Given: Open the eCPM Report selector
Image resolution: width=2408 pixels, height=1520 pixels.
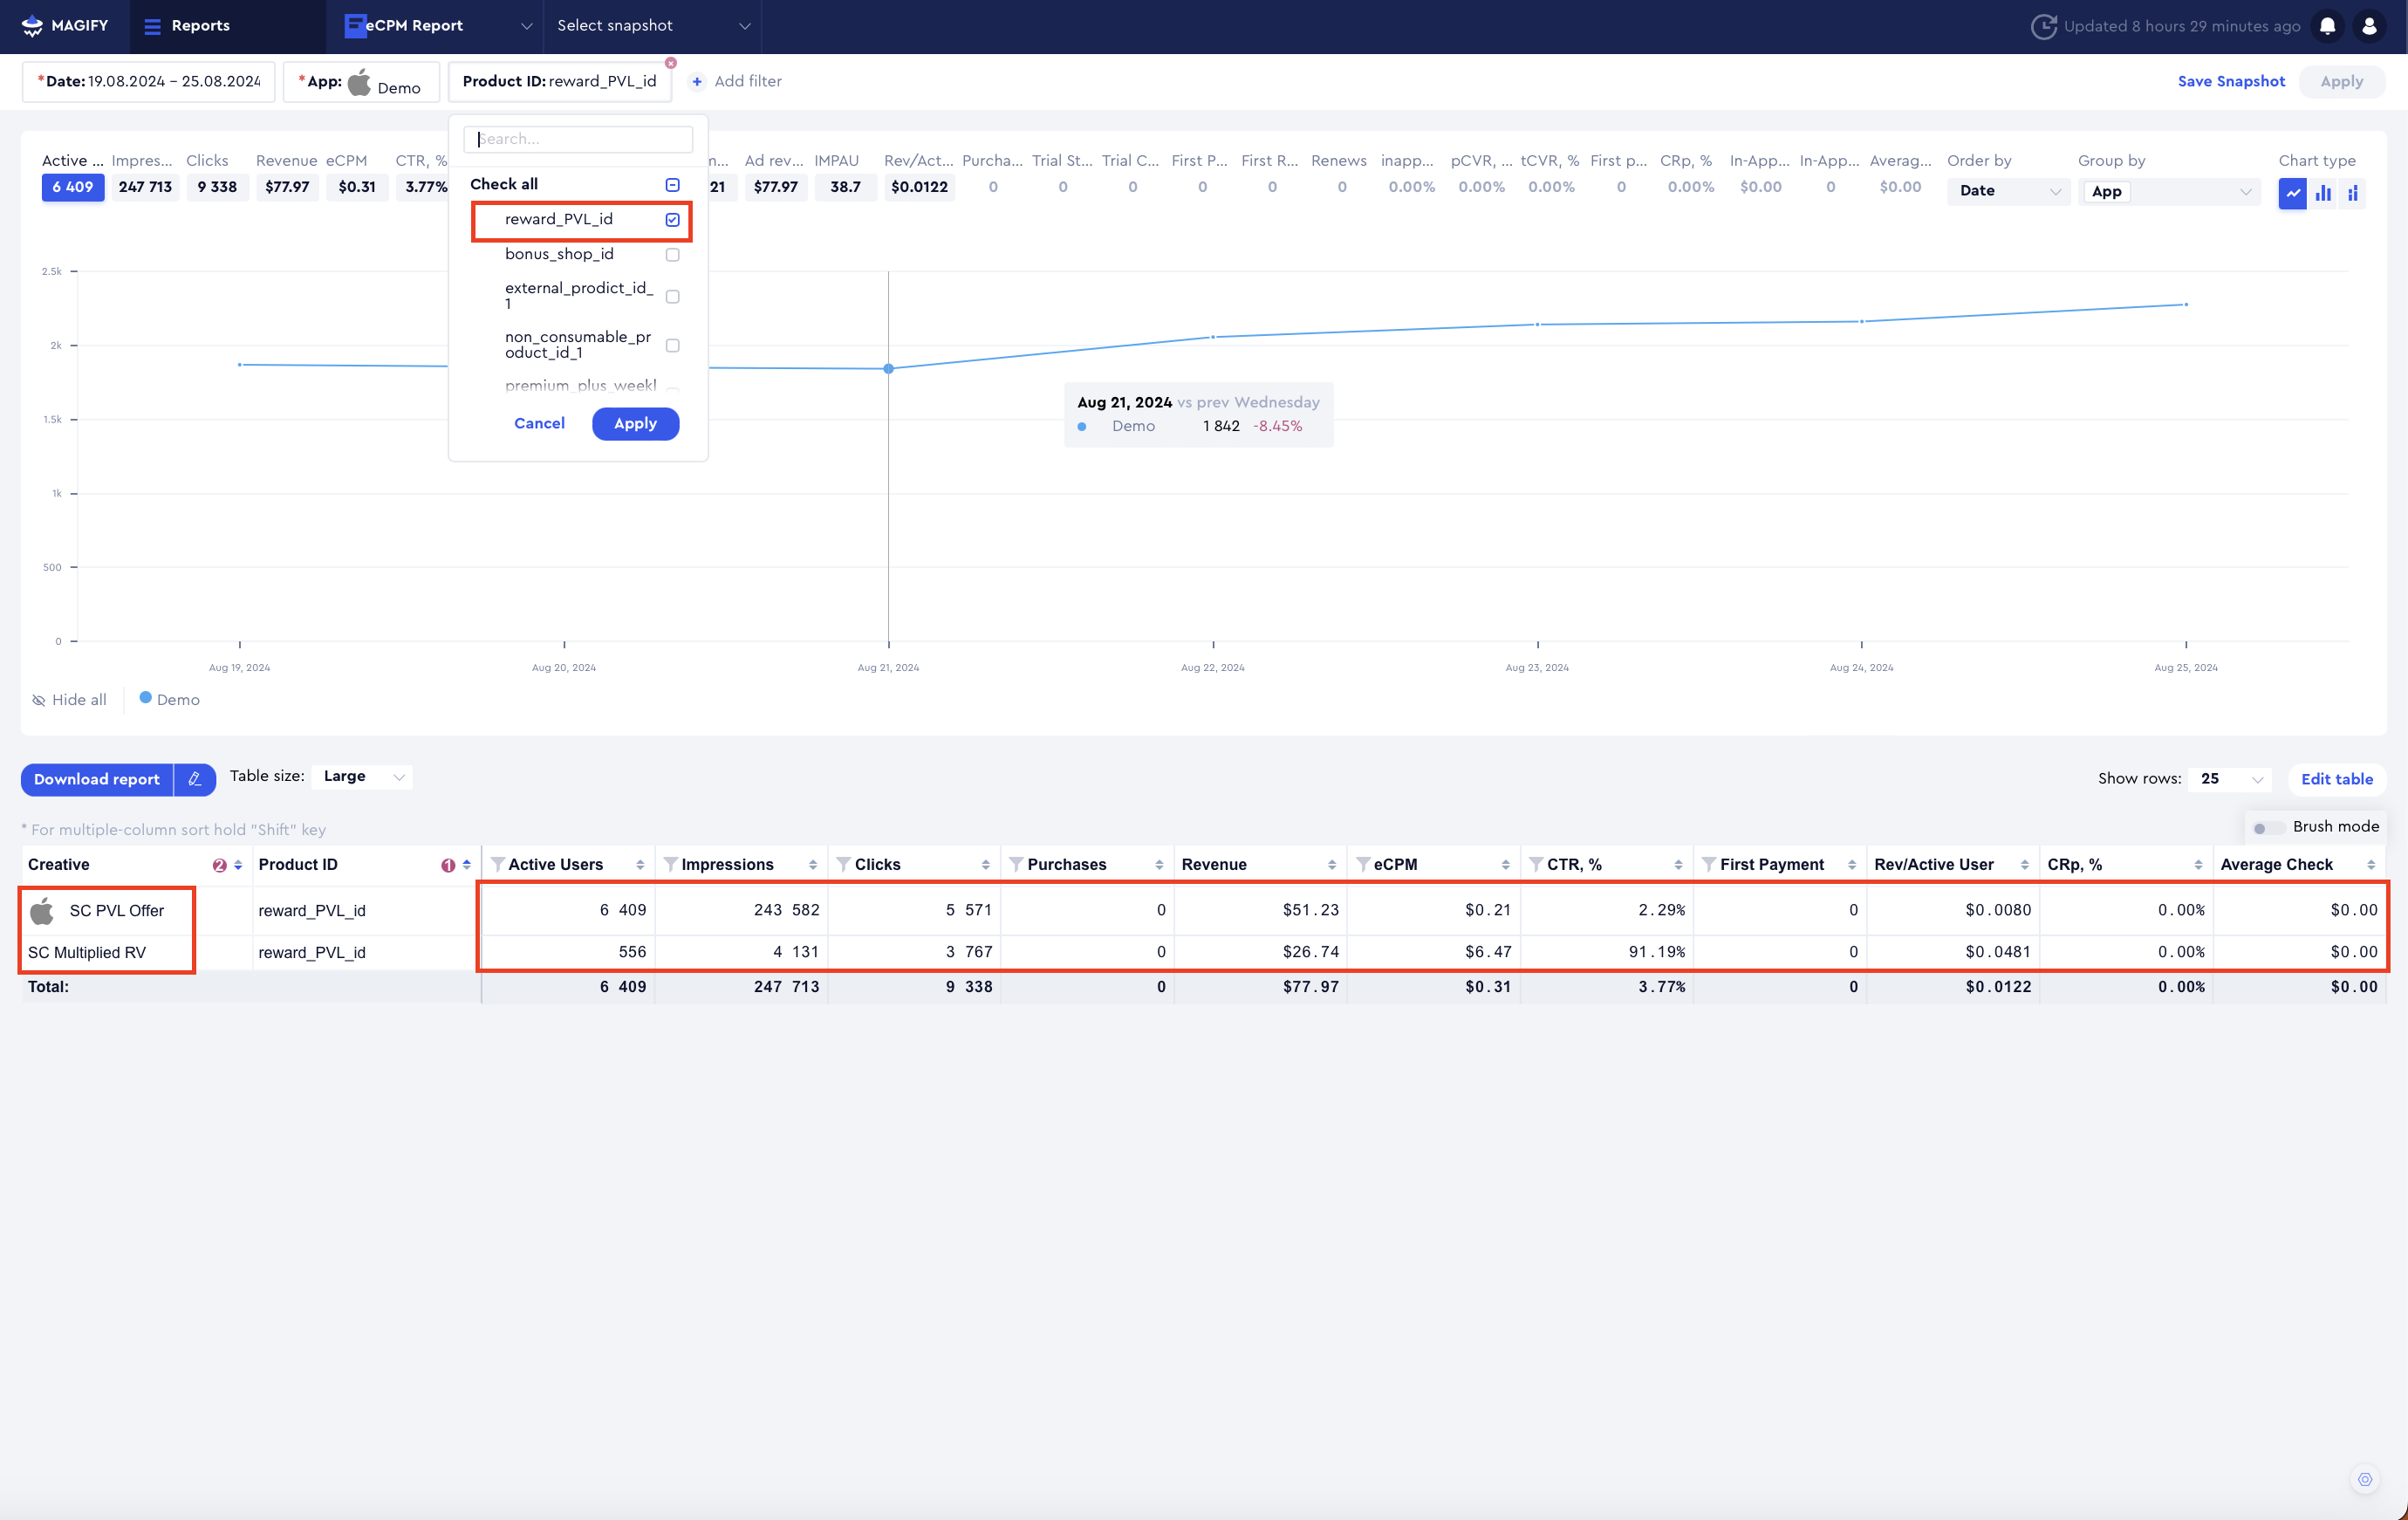Looking at the screenshot, I should click(x=436, y=26).
